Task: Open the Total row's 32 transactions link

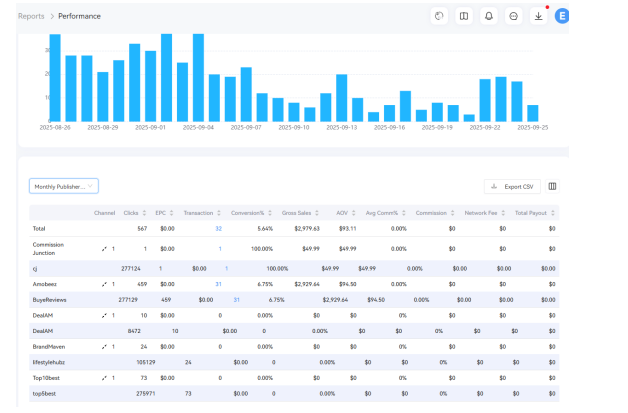Action: pyautogui.click(x=218, y=229)
